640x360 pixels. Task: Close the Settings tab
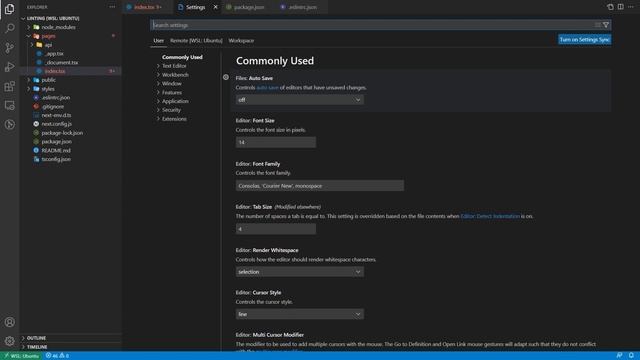tap(216, 7)
